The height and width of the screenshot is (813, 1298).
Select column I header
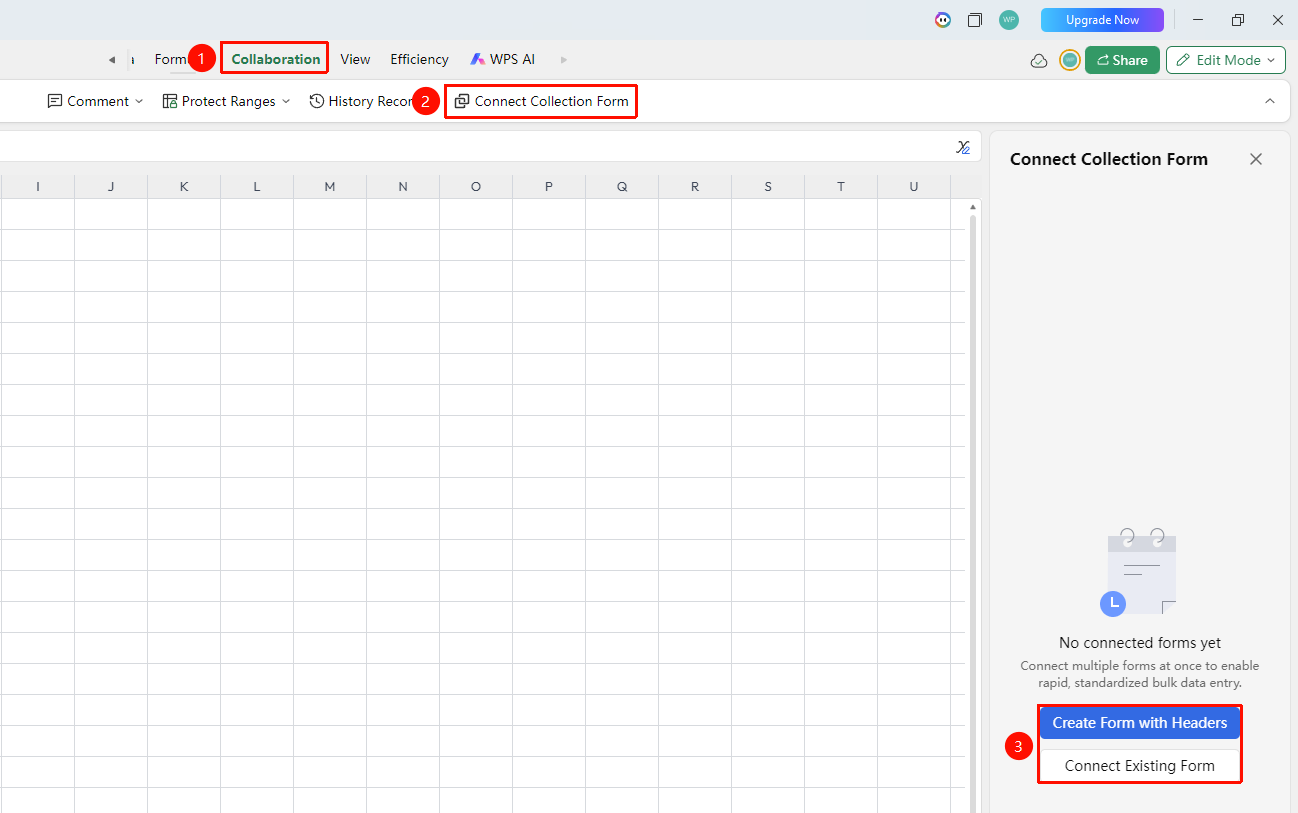[x=38, y=187]
